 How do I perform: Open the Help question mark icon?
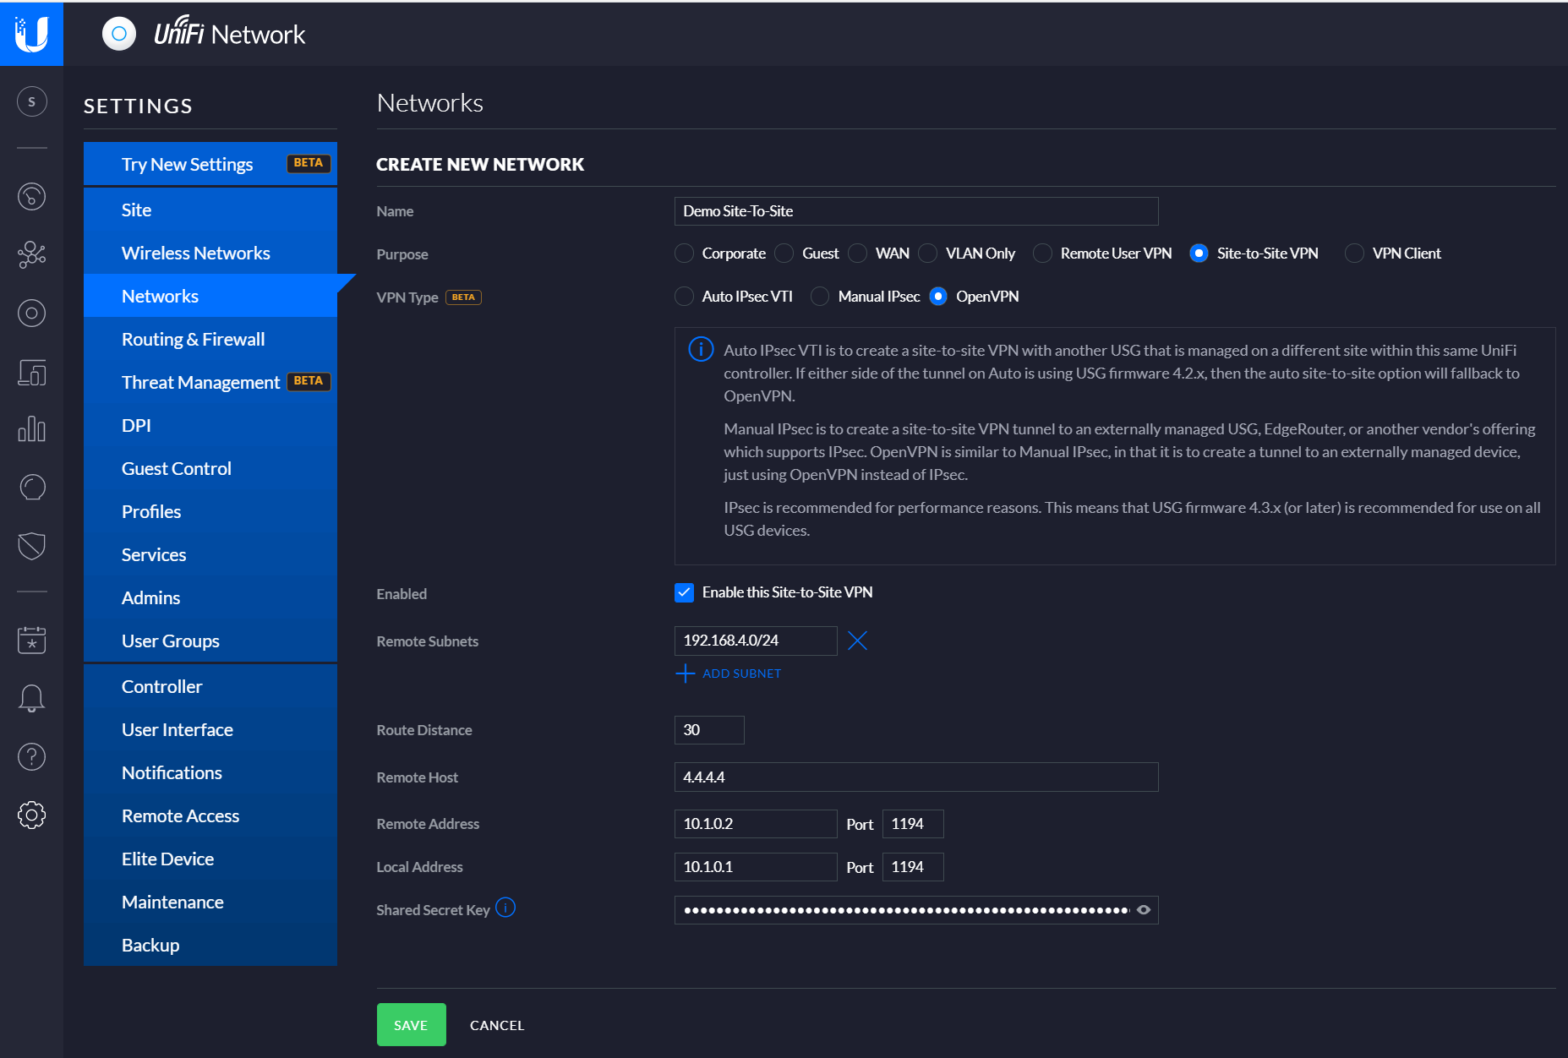(32, 757)
